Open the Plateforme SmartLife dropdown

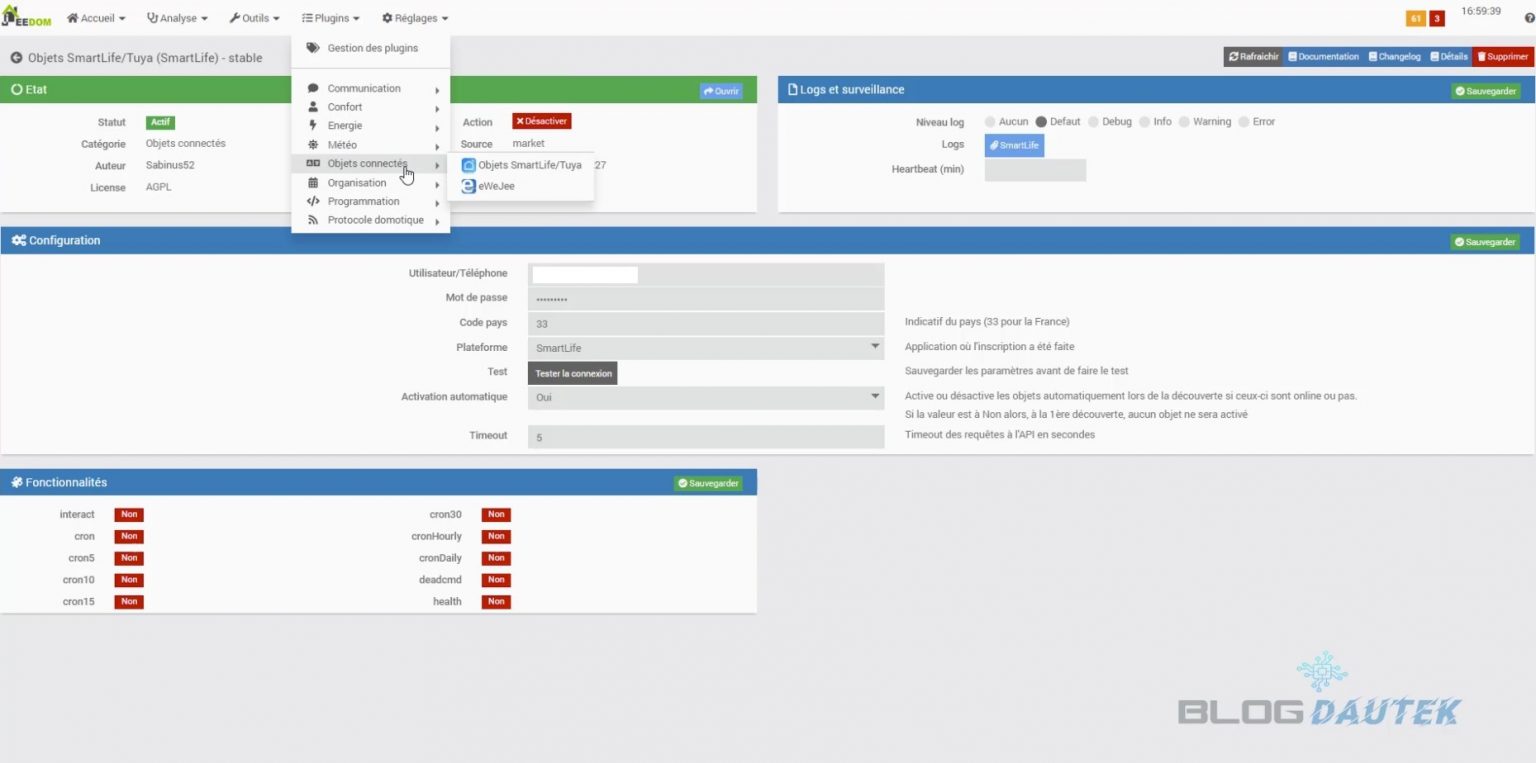tap(706, 348)
